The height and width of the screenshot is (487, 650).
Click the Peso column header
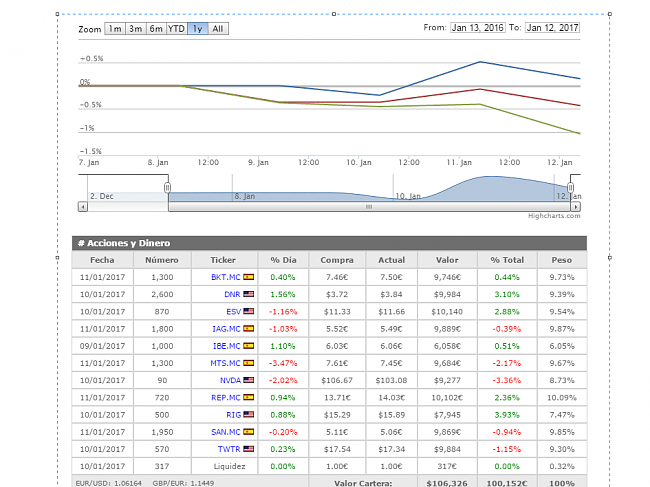(562, 260)
